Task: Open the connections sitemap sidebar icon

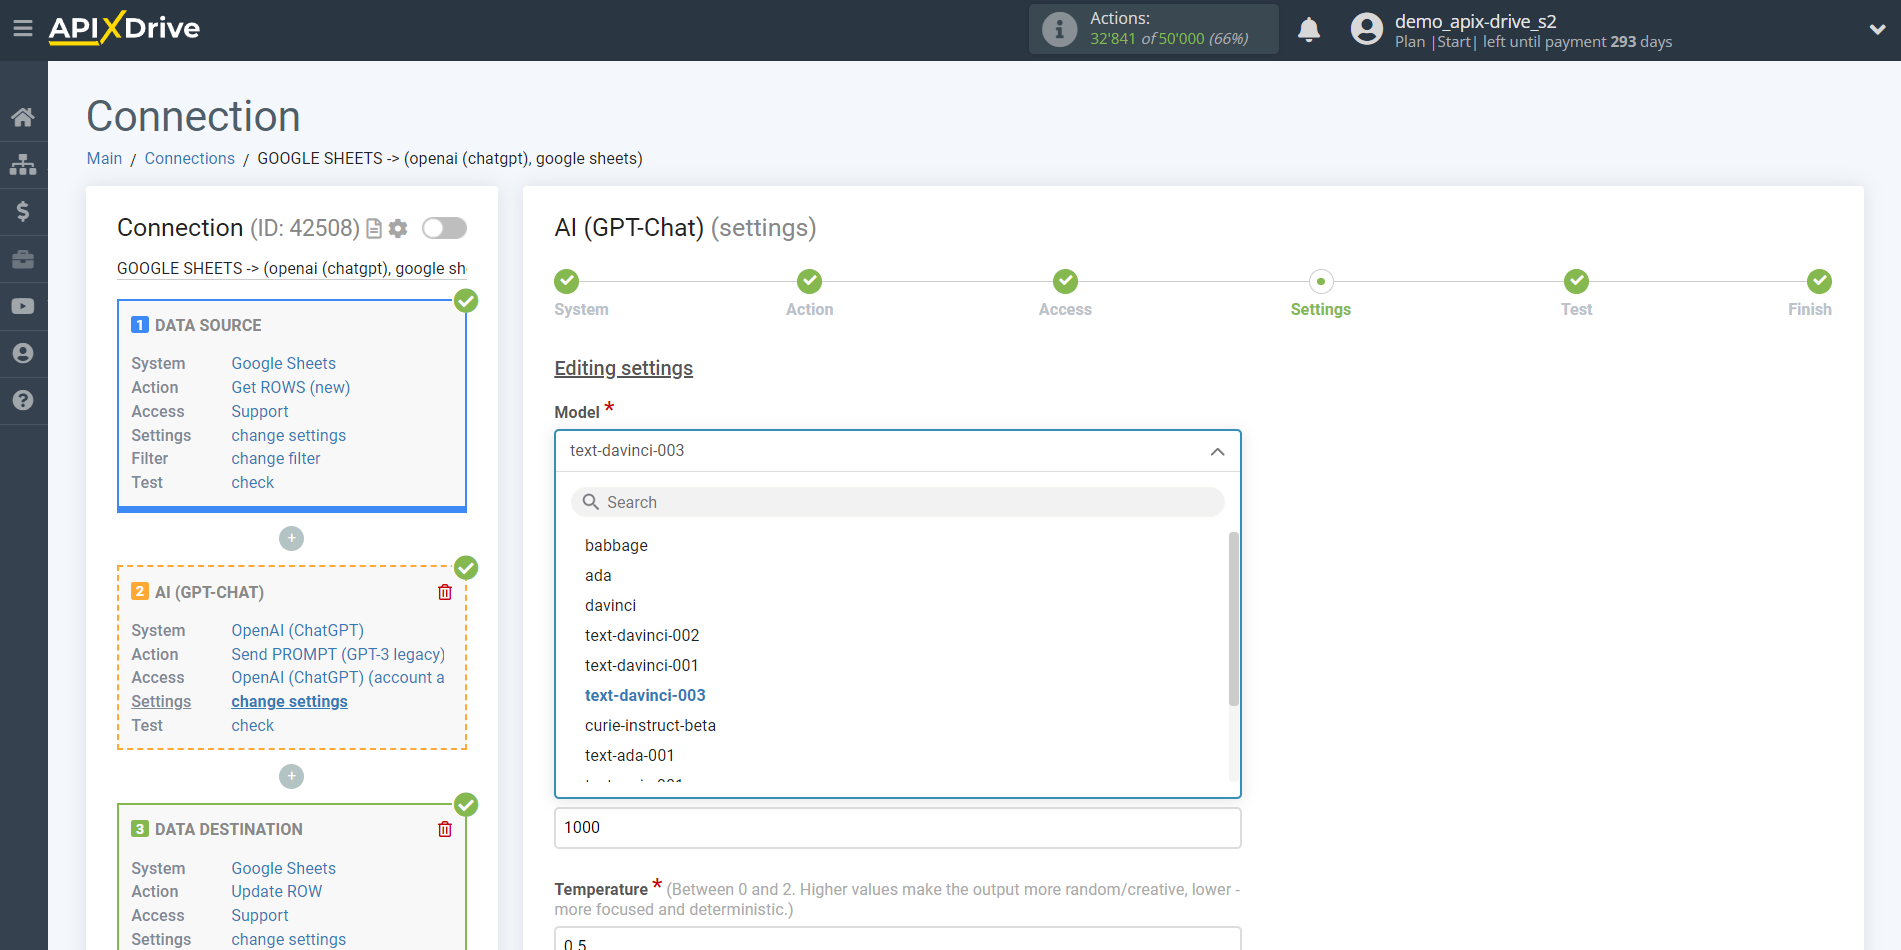Action: (x=23, y=164)
